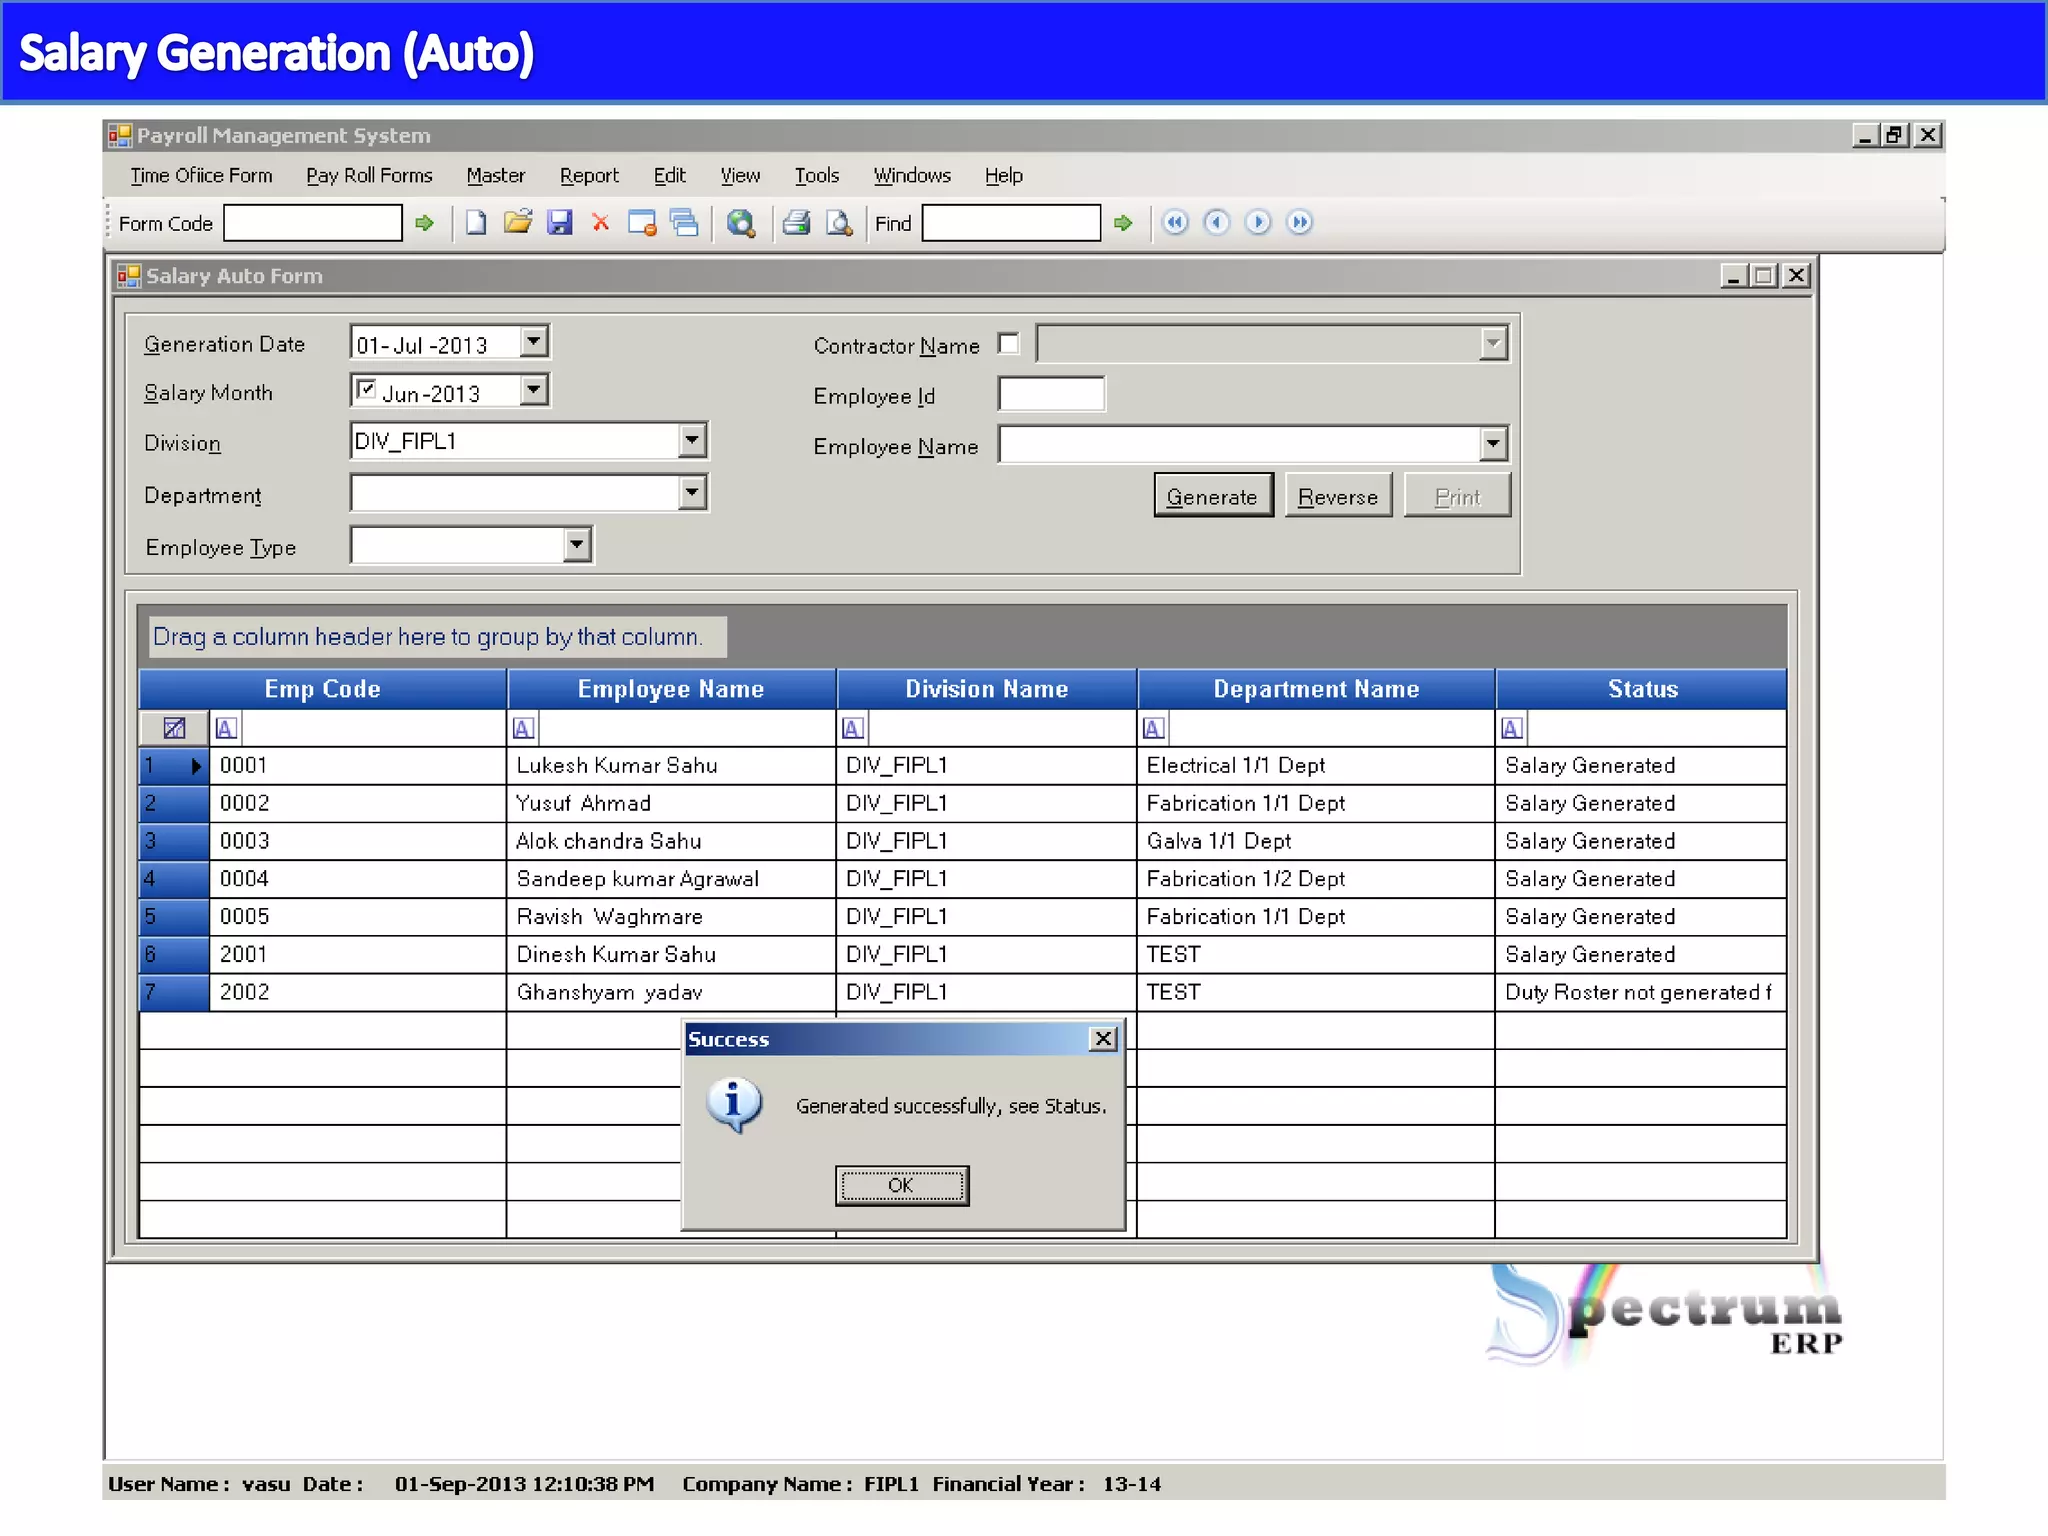Click the Save floppy disk icon
Screen dimensions: 2048x1536
point(559,222)
